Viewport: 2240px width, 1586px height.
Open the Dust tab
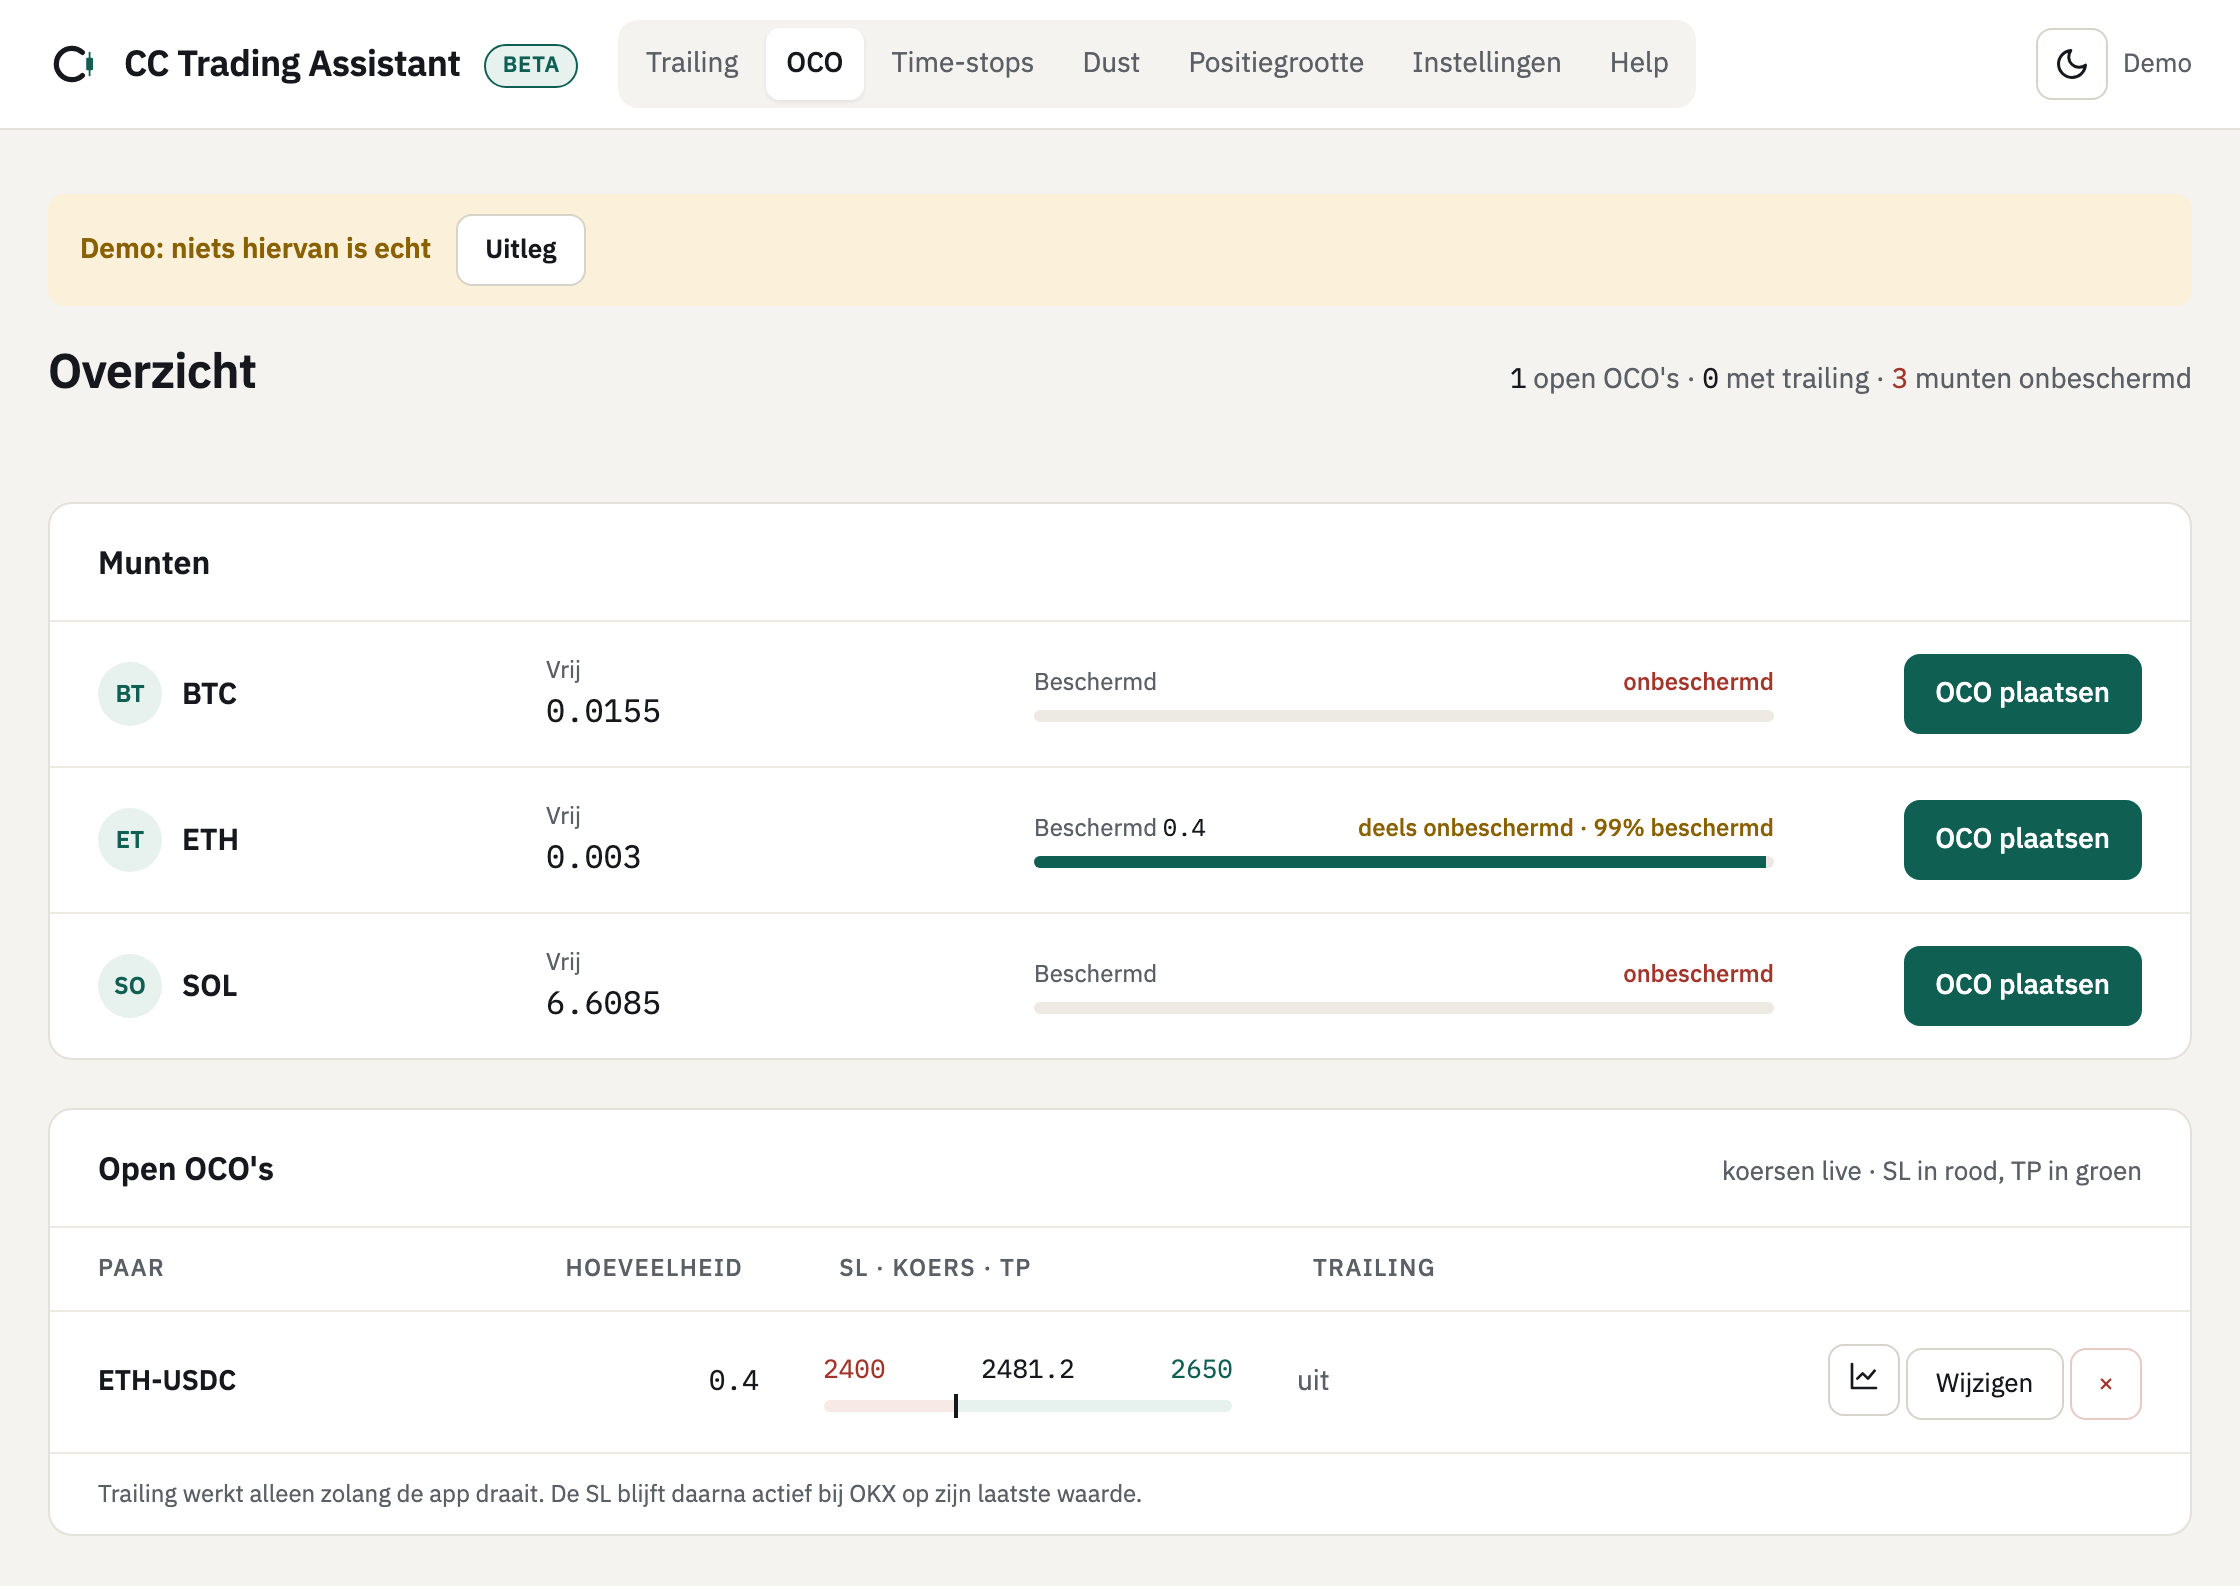tap(1111, 63)
